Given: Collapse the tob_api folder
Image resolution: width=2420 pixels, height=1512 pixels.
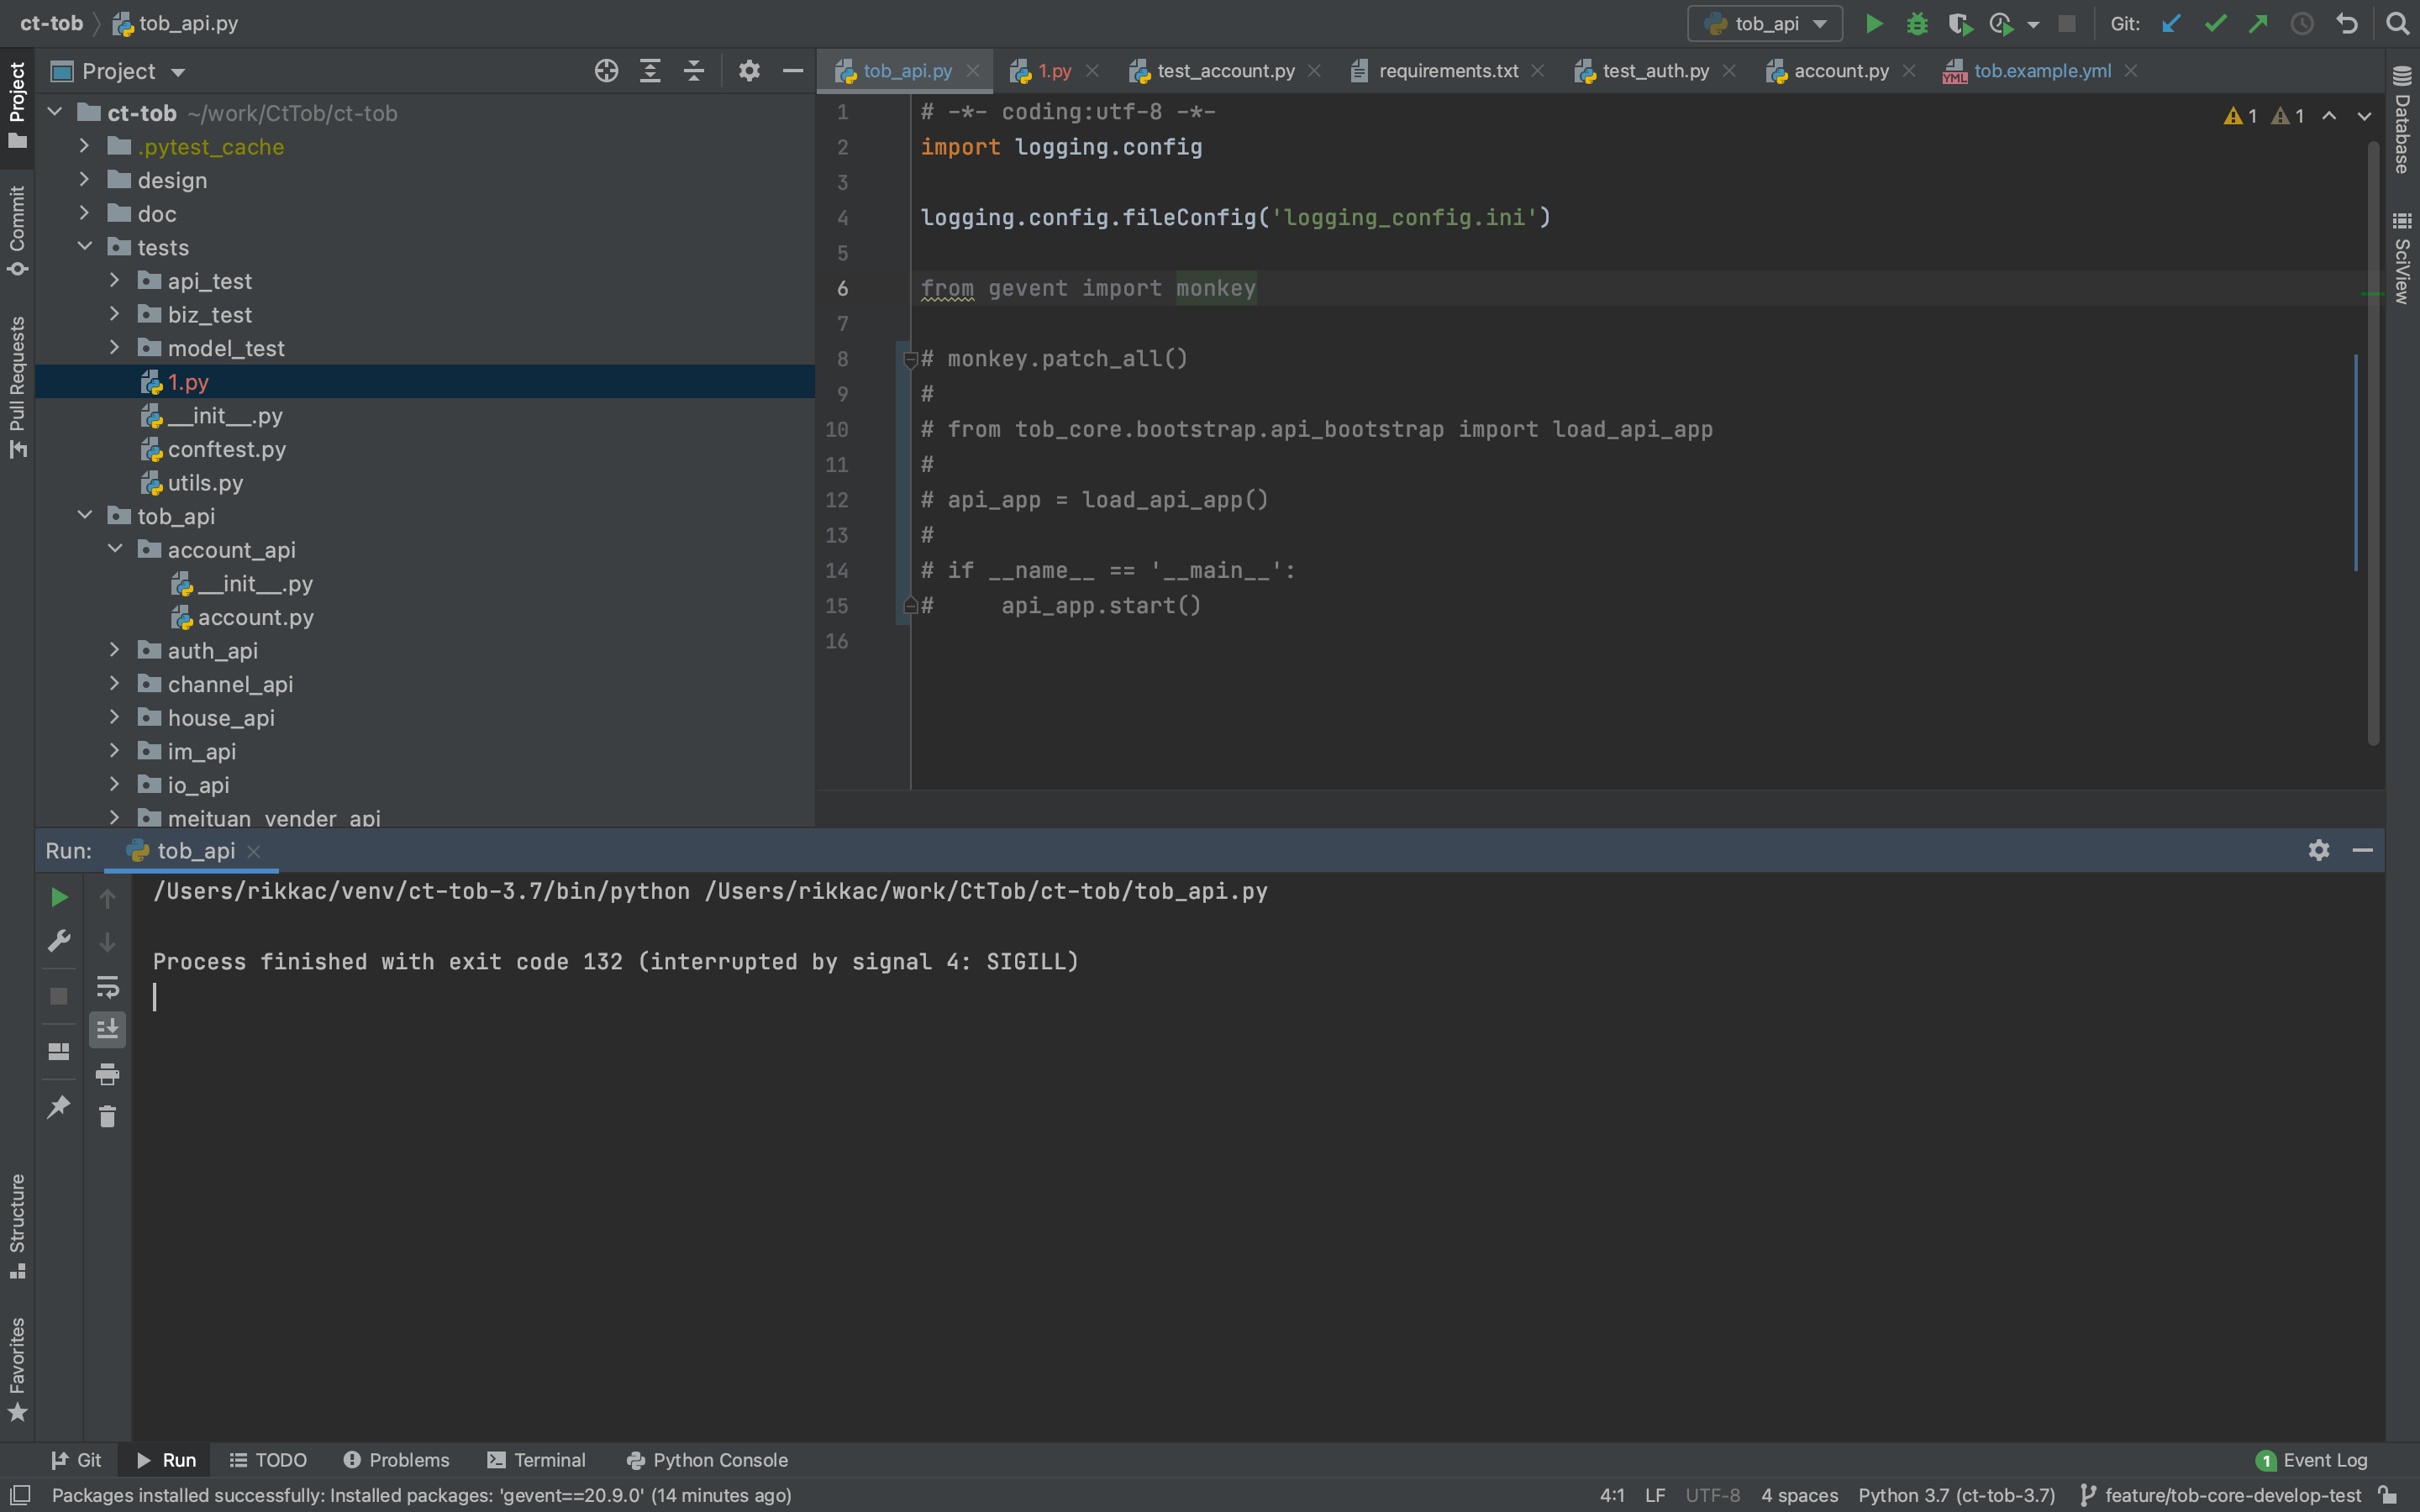Looking at the screenshot, I should point(85,516).
